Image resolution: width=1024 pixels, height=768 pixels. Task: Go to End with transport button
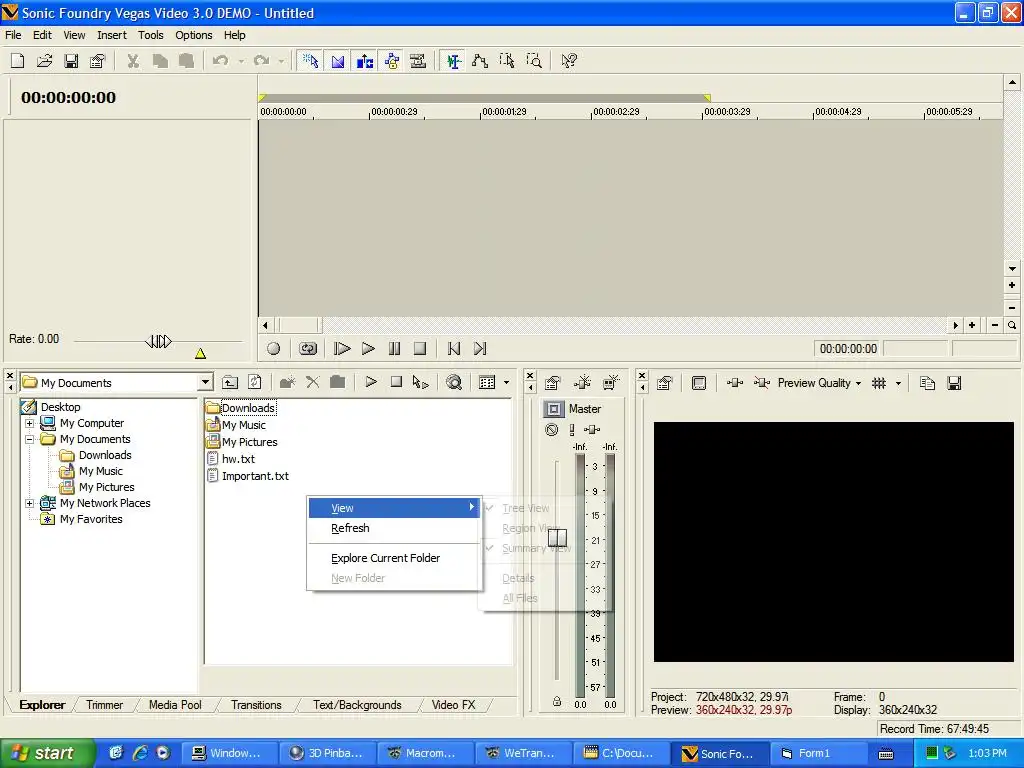(480, 349)
